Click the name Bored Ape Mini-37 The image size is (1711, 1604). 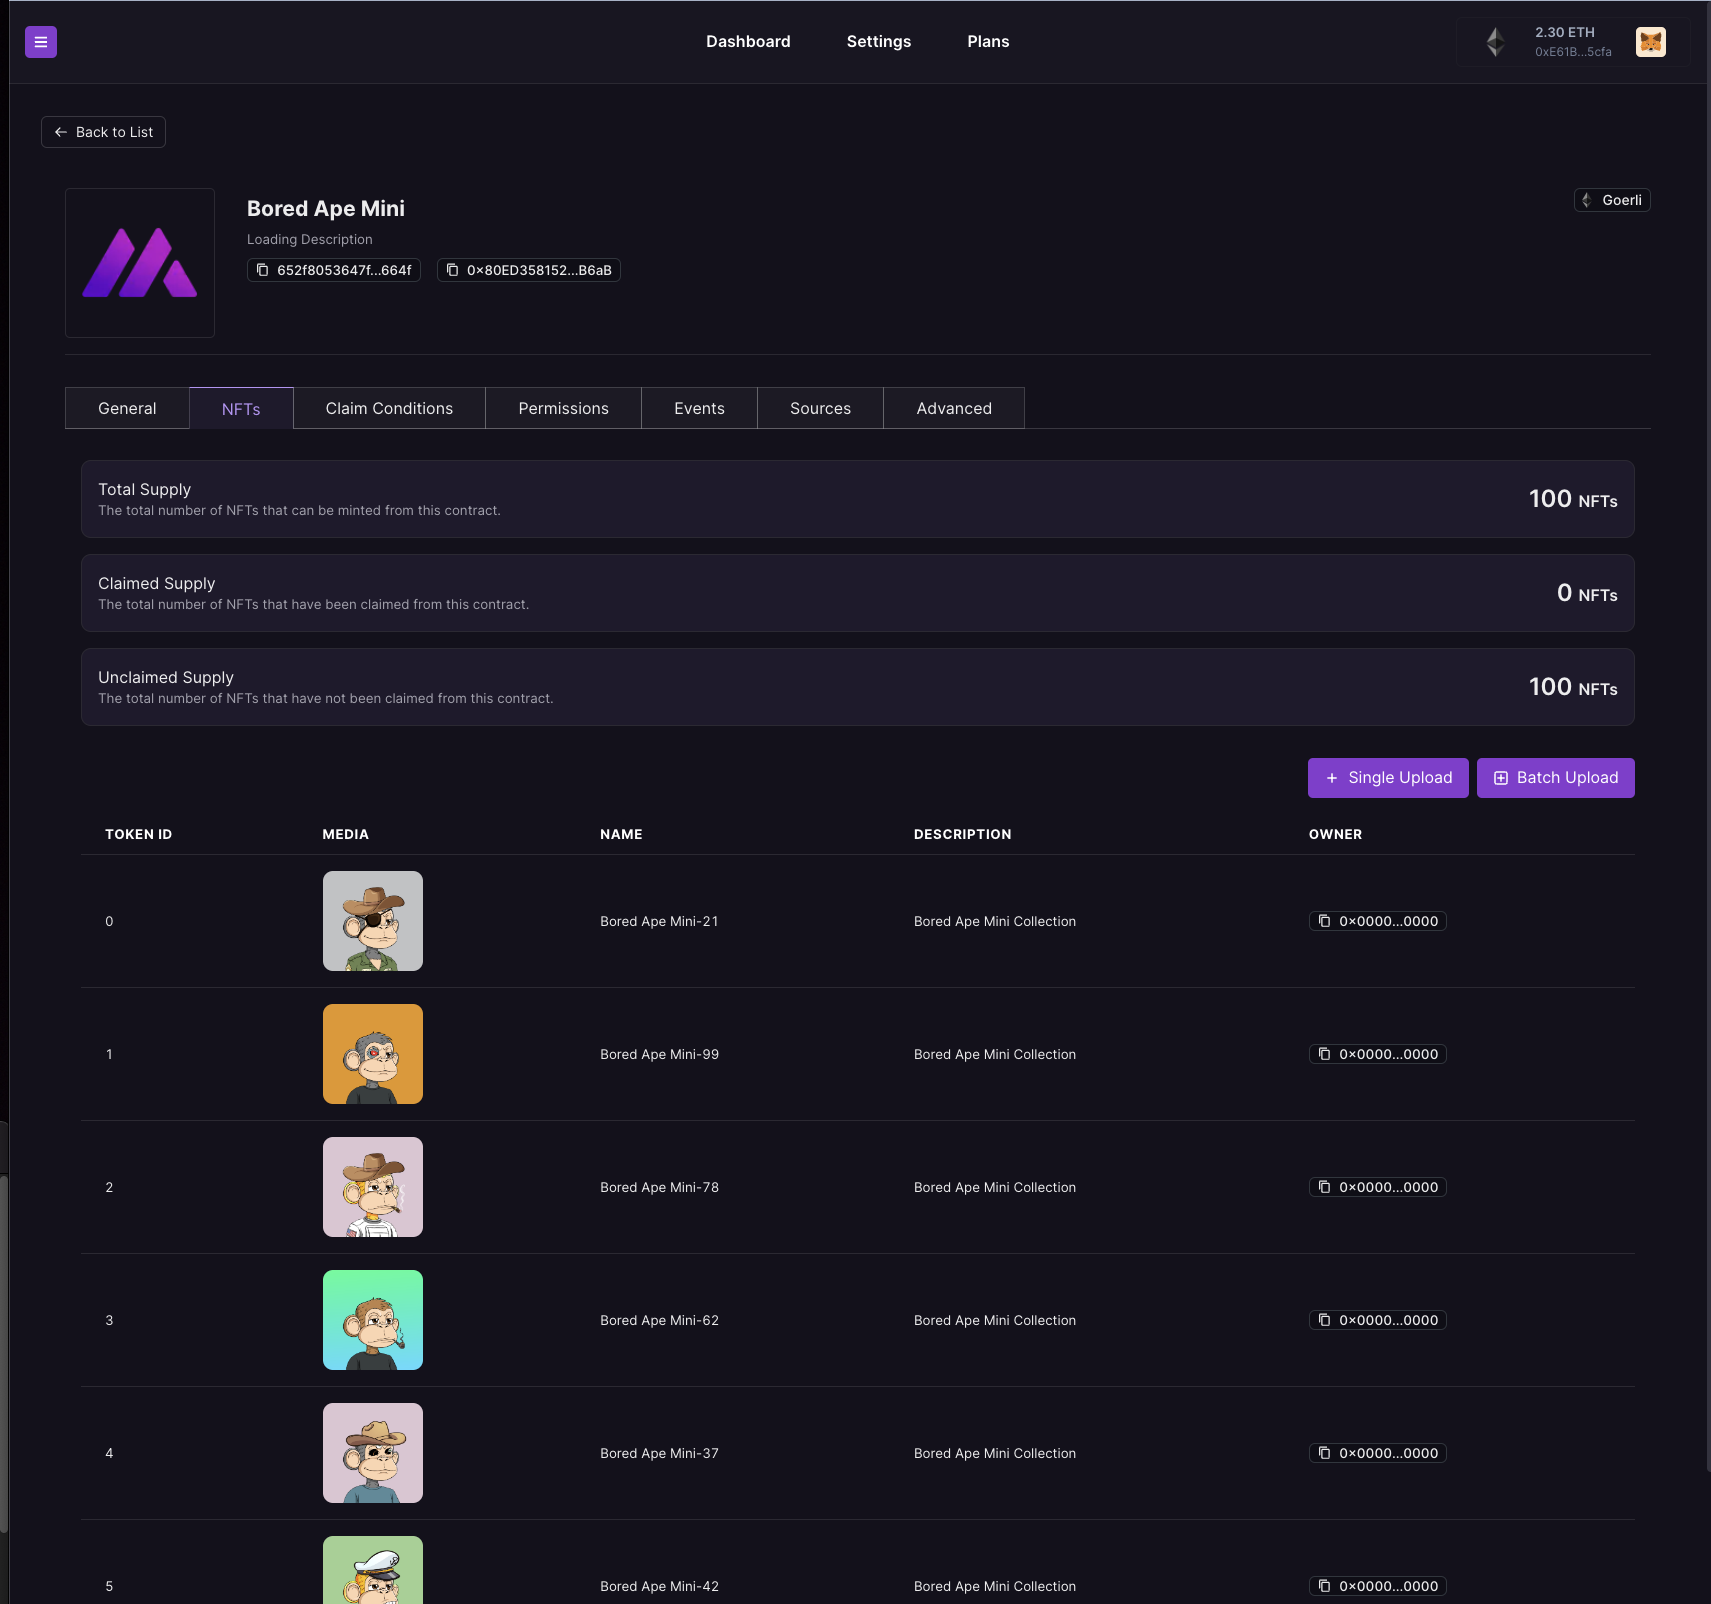click(x=659, y=1453)
